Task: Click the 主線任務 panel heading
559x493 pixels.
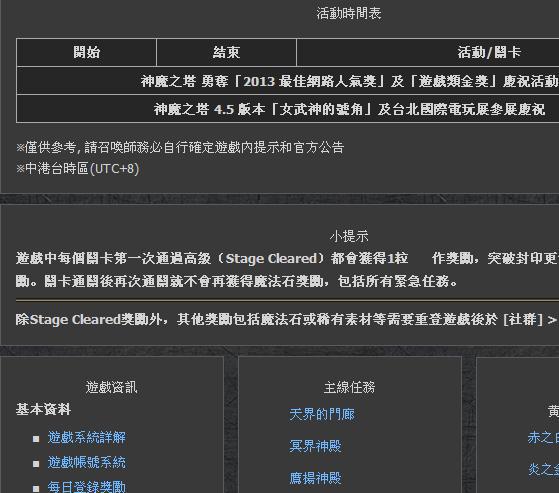Action: (349, 387)
